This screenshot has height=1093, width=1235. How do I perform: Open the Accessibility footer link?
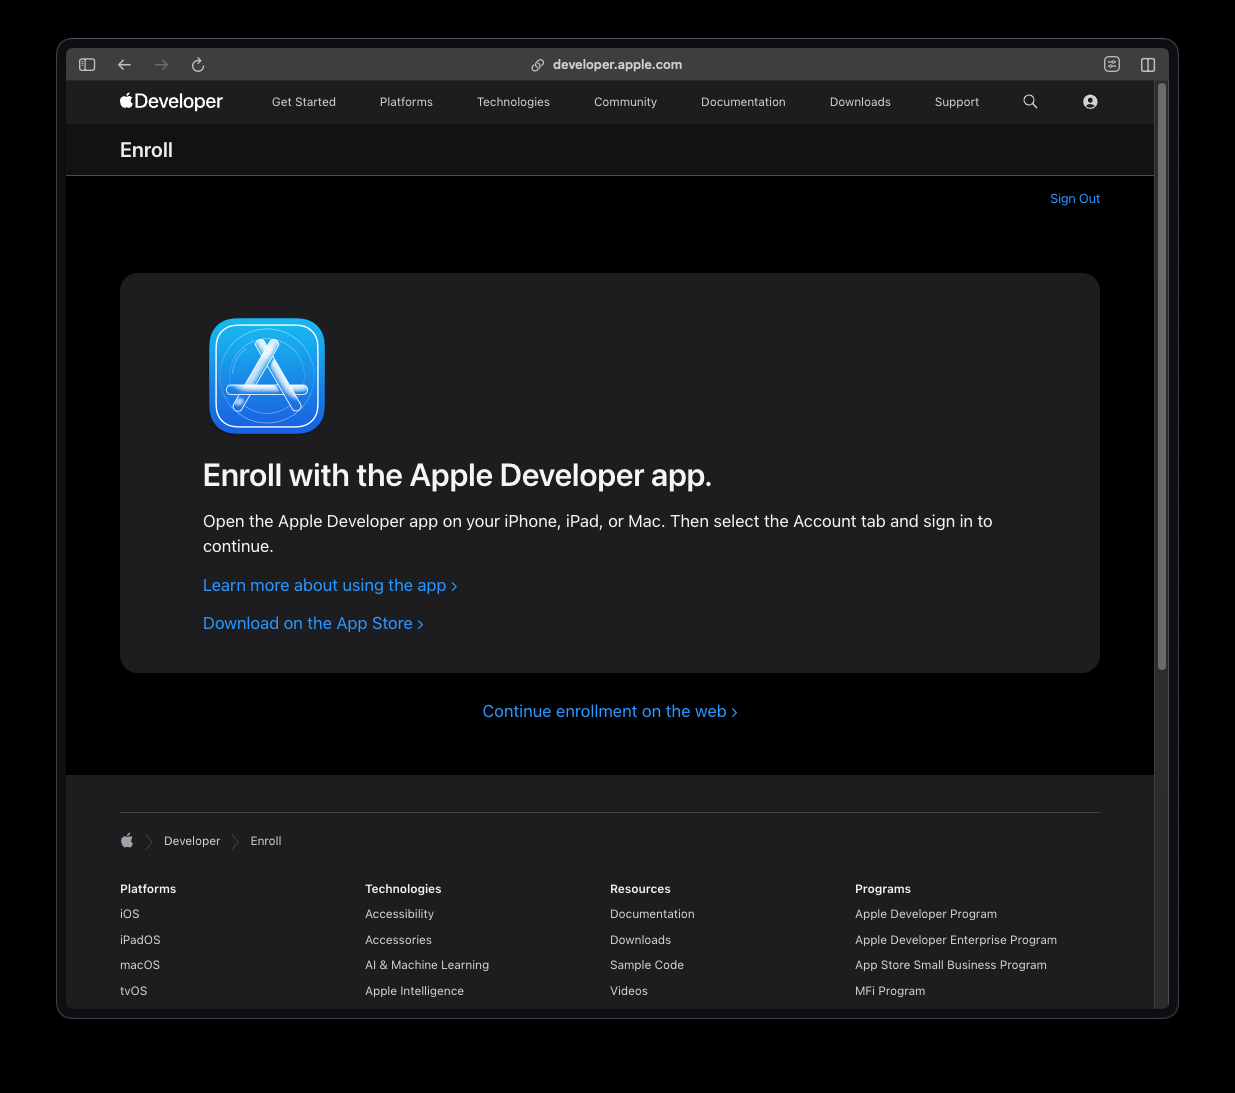[x=400, y=914]
